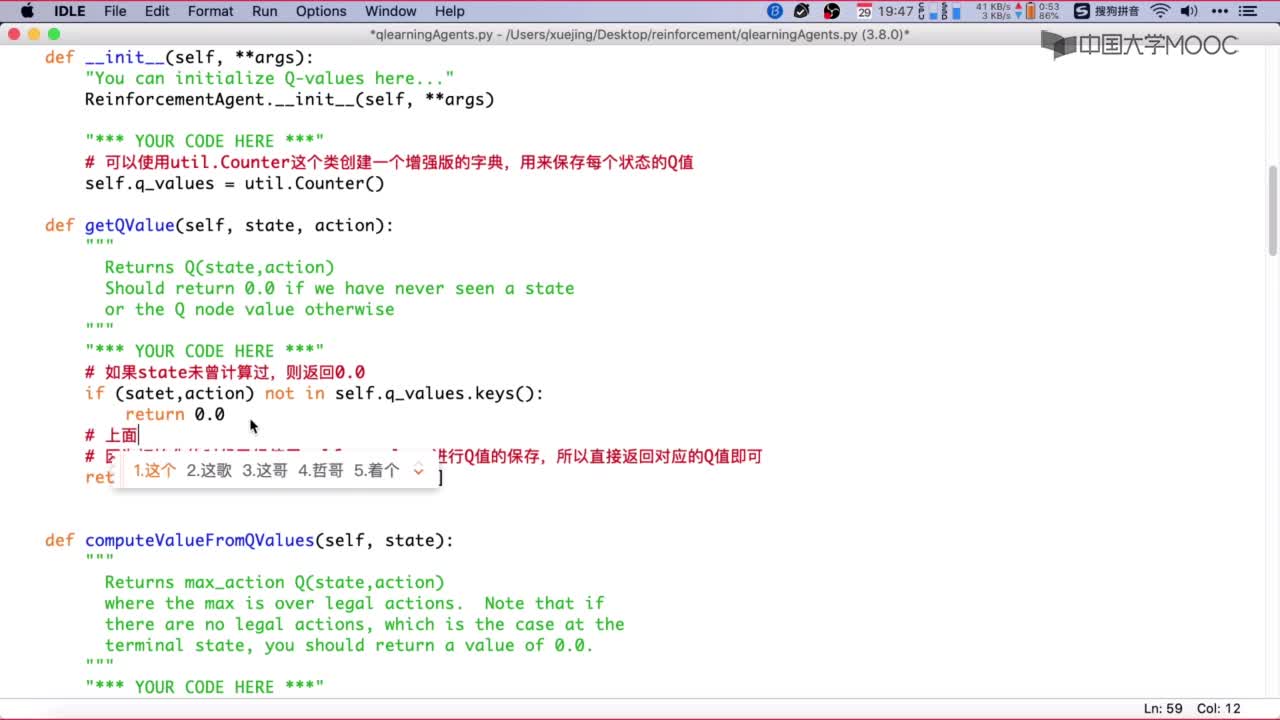This screenshot has width=1280, height=720.
Task: Click the comment '# 如果state未曾计算过，则返回0.0'
Action: (x=225, y=372)
